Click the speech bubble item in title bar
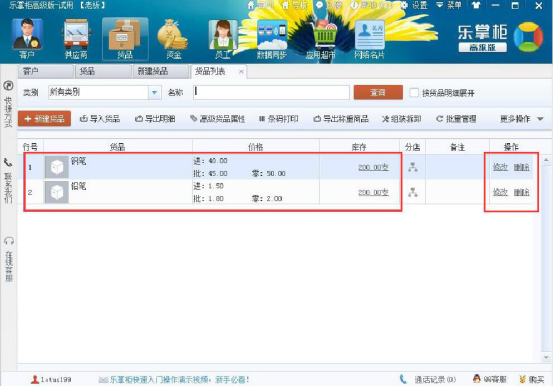Image resolution: width=553 pixels, height=386 pixels. pyautogui.click(x=329, y=5)
